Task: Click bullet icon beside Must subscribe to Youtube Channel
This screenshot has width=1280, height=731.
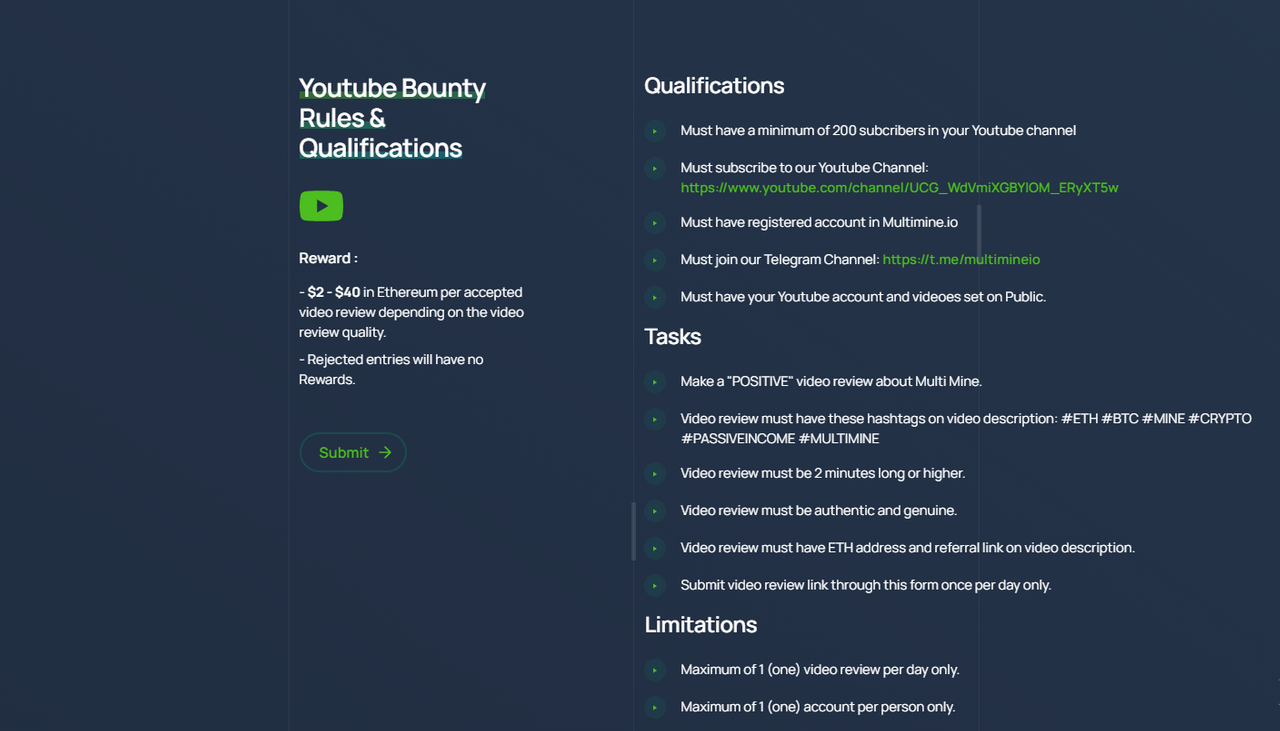Action: 655,168
